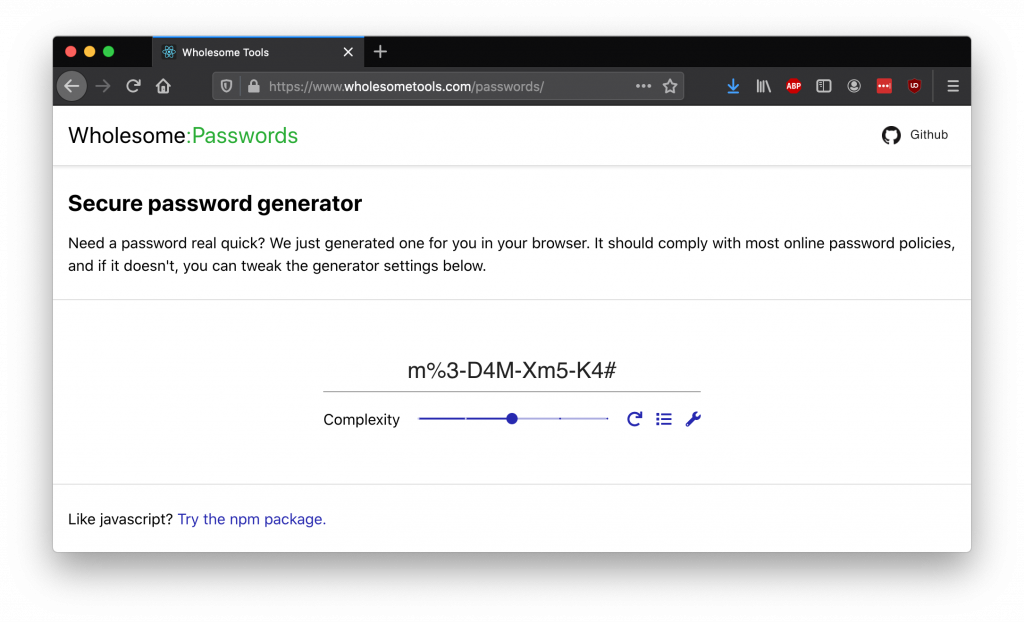Click the green macOS fullscreen window button
Screen dimensions: 1024x622
point(108,52)
